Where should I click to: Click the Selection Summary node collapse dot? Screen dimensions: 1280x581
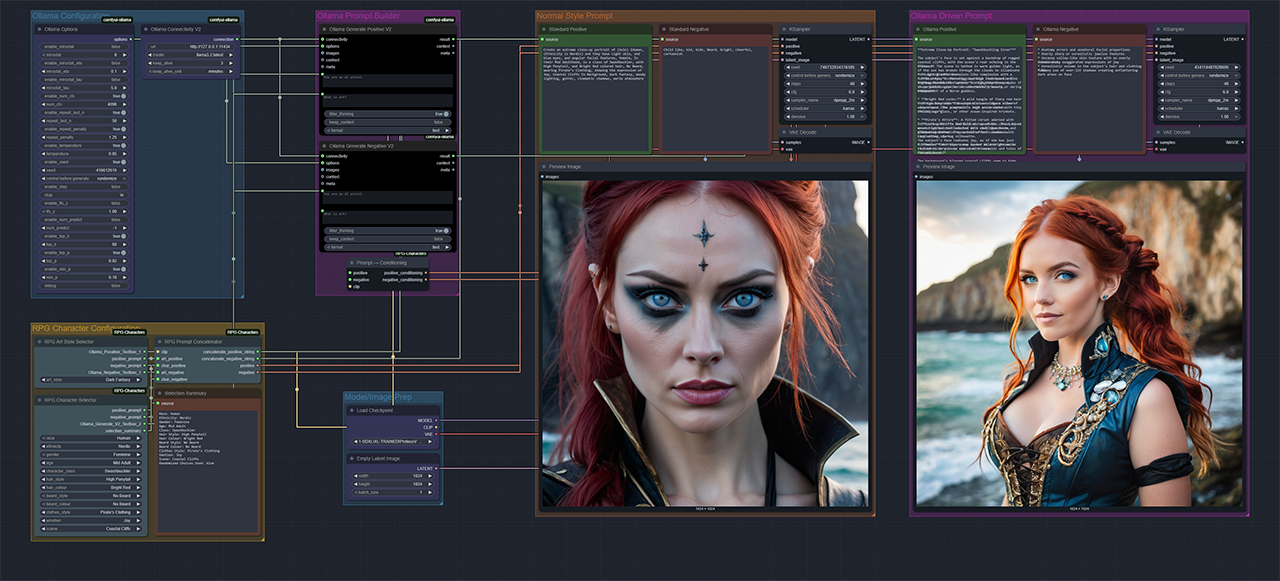click(x=160, y=392)
